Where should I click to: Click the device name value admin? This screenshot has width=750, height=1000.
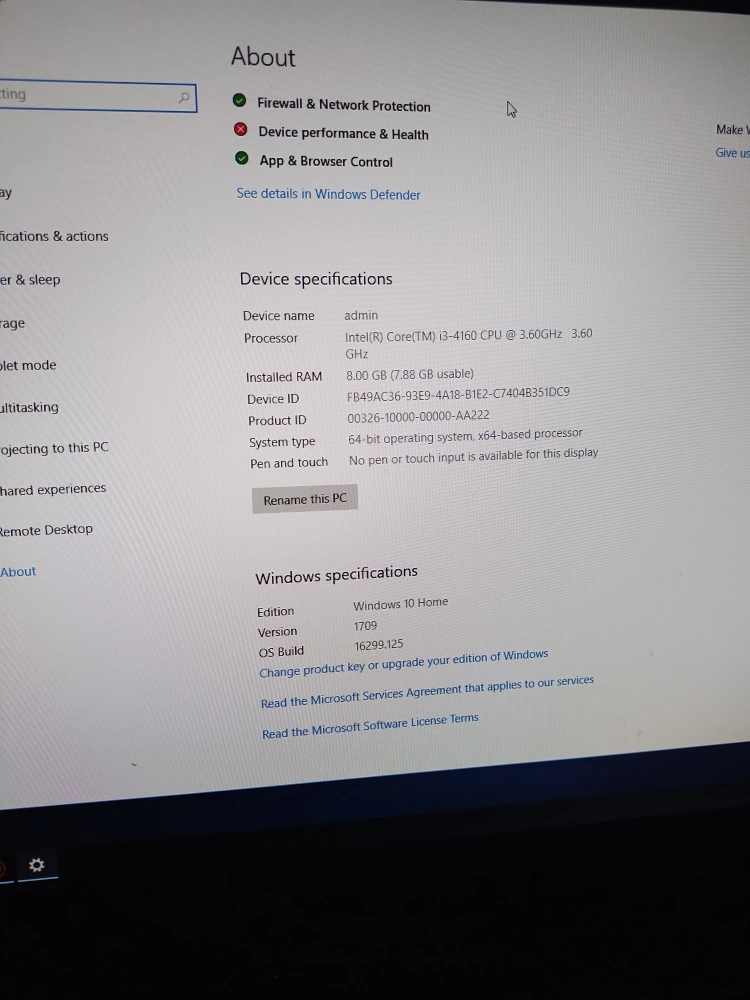coord(361,315)
